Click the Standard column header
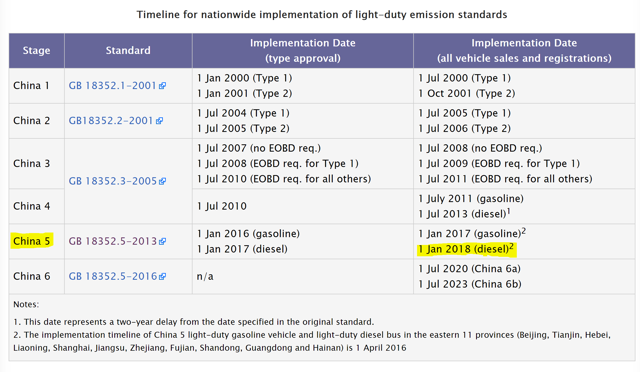The width and height of the screenshot is (640, 372). (128, 51)
